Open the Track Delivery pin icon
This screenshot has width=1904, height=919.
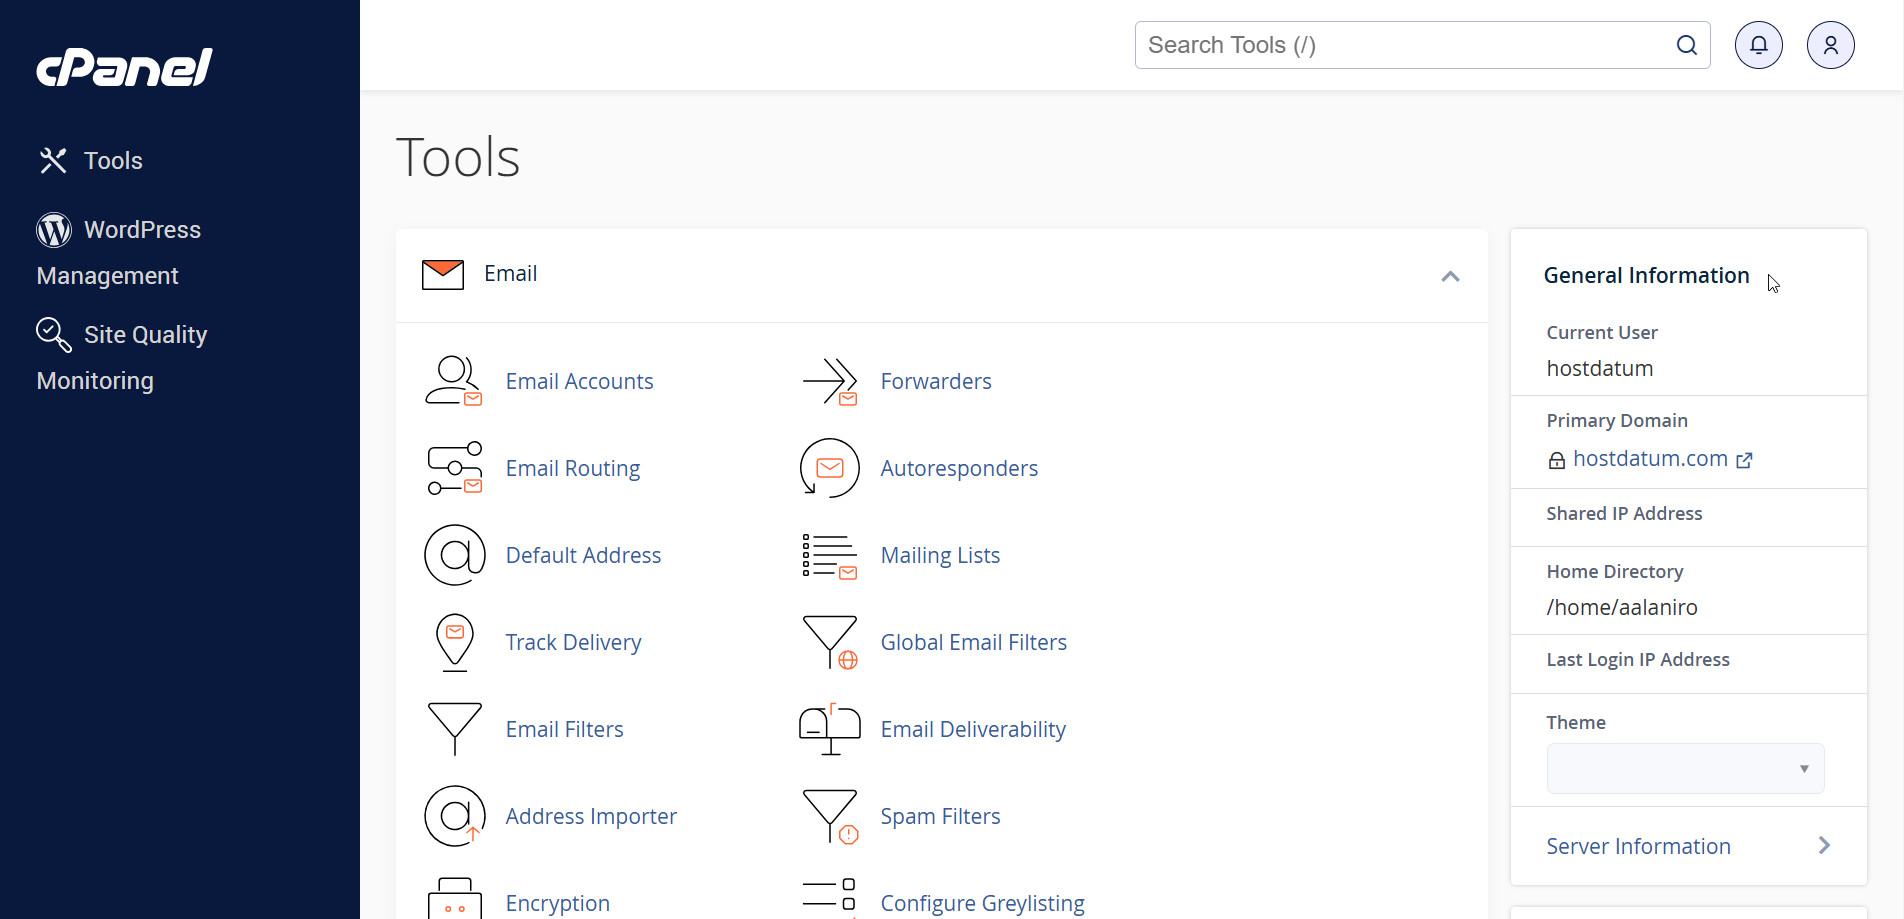454,642
